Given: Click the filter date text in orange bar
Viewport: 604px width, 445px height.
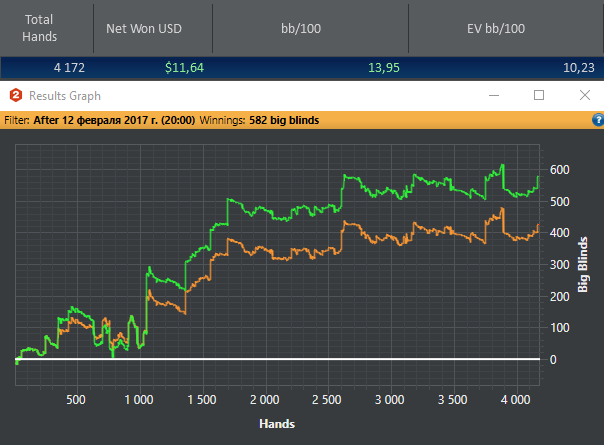Looking at the screenshot, I should [114, 120].
